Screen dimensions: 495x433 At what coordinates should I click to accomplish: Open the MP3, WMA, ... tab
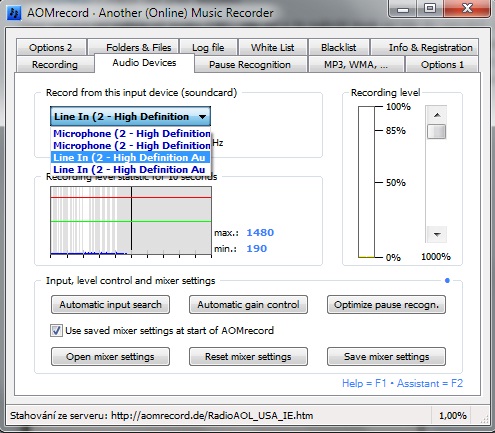pyautogui.click(x=356, y=64)
